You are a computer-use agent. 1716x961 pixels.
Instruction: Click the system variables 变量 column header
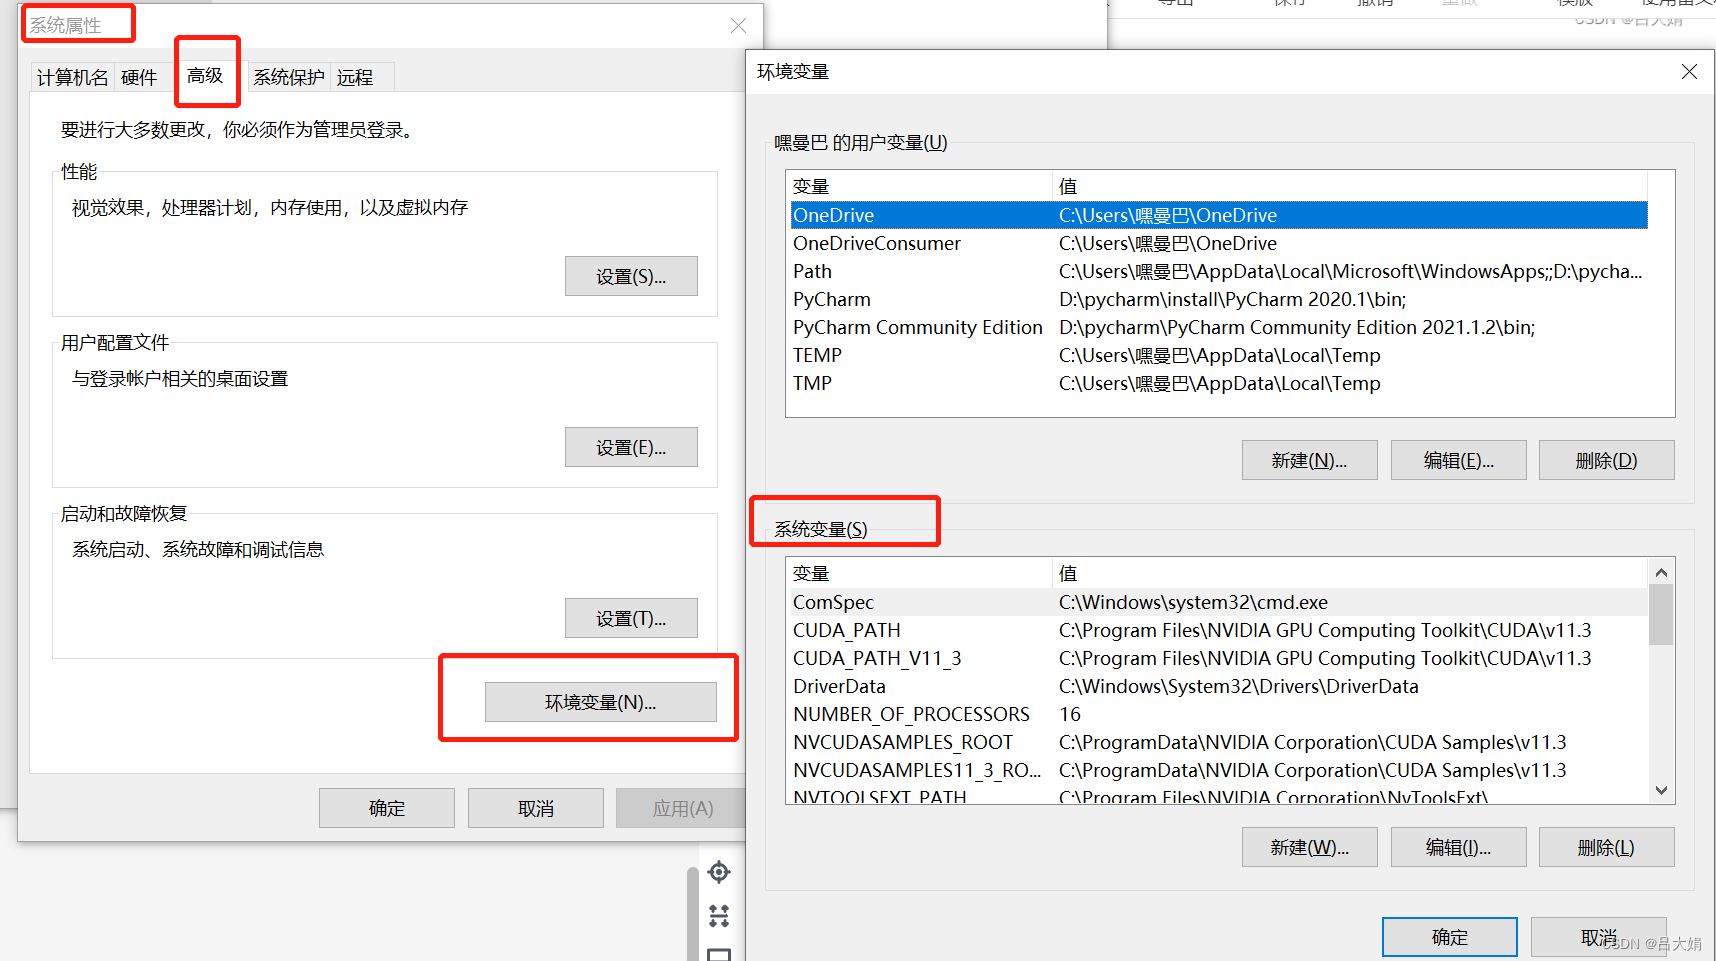(x=920, y=573)
